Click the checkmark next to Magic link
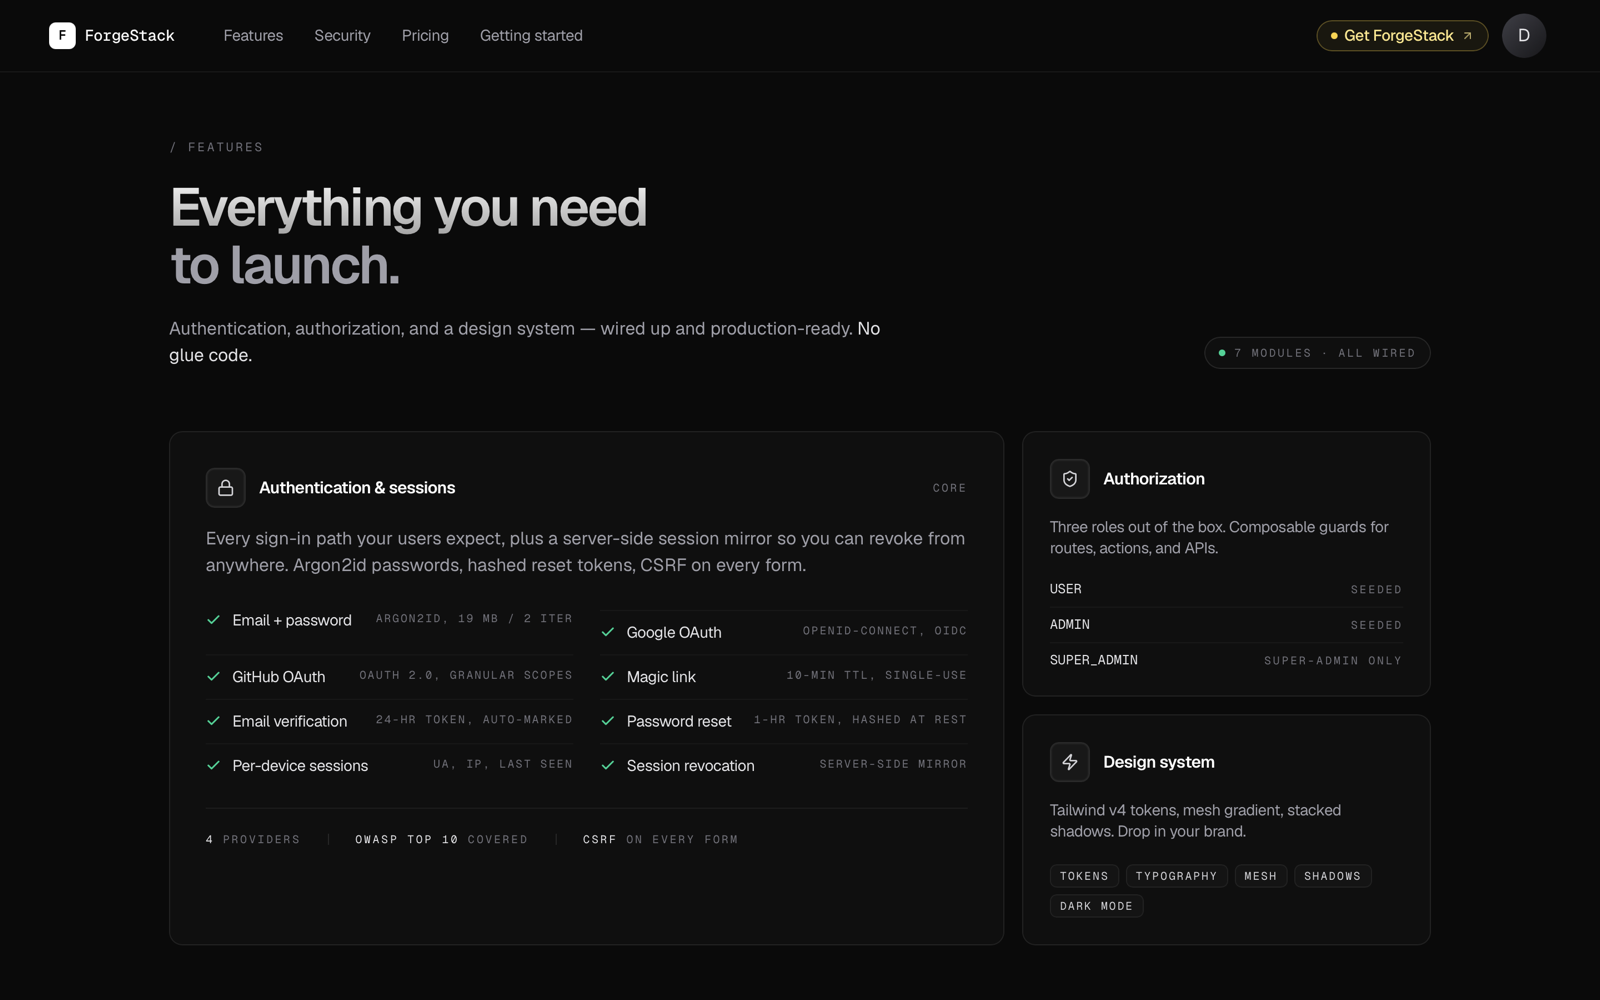 tap(608, 677)
